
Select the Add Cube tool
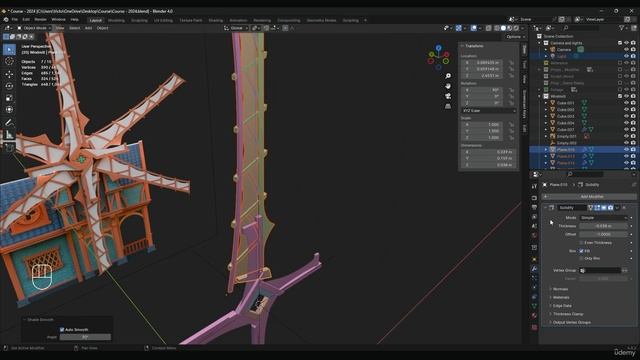[x=9, y=147]
